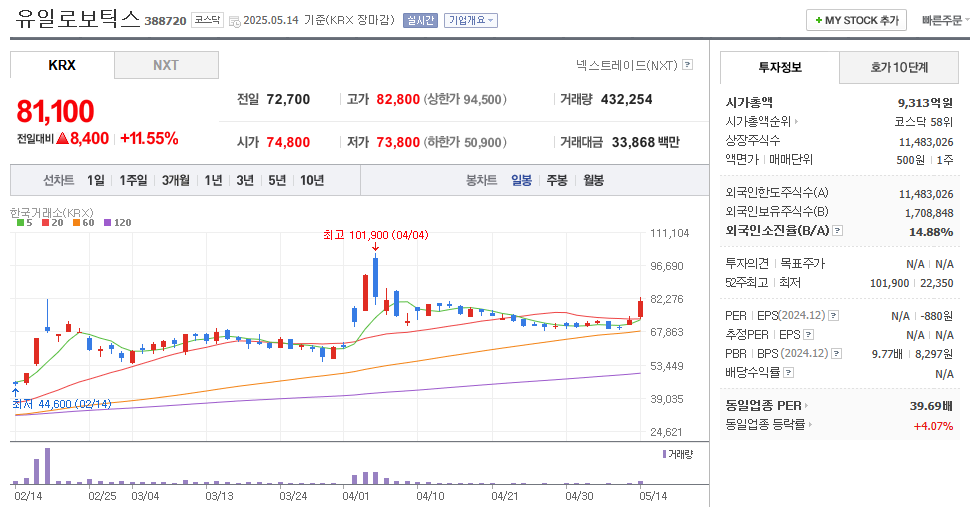Open the help icon beside 배당수익률
Viewport: 975px width, 507px height.
pyautogui.click(x=788, y=373)
